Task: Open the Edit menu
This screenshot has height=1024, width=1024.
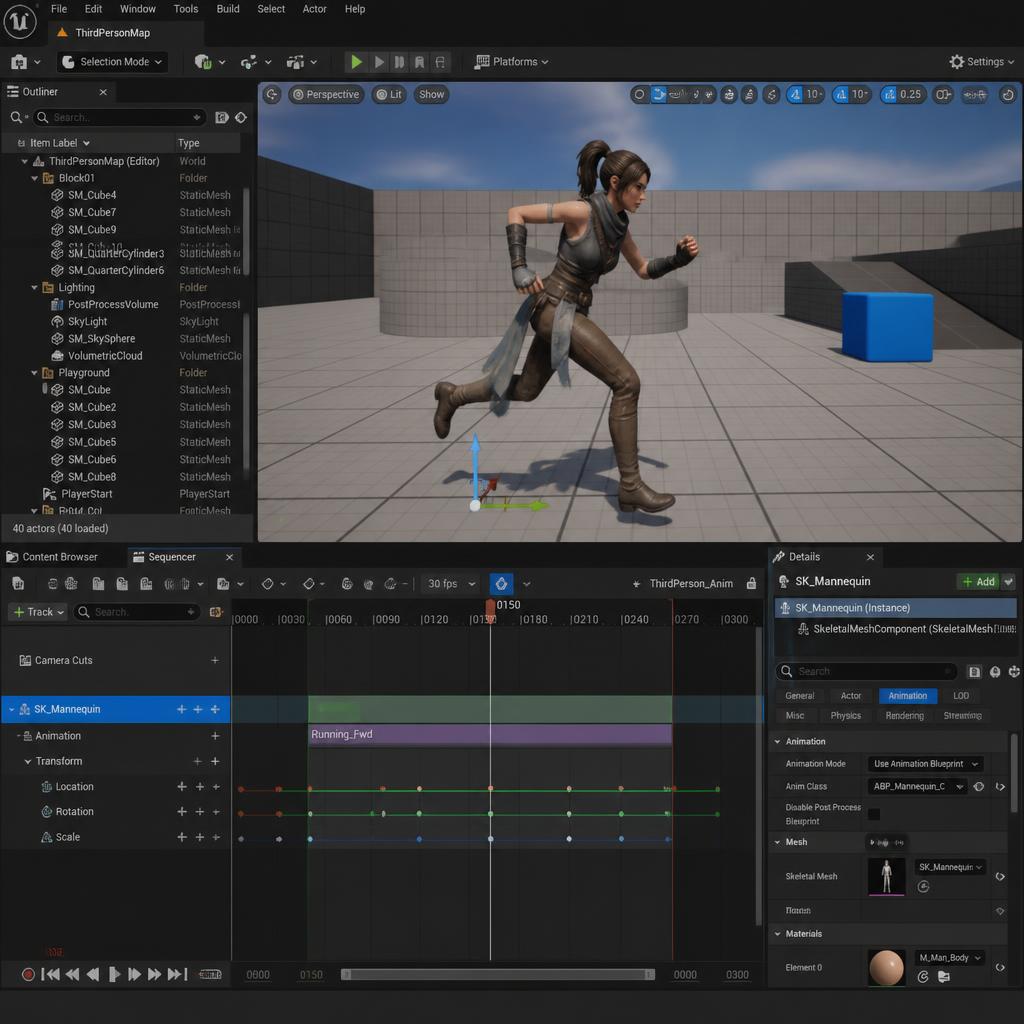Action: pyautogui.click(x=93, y=9)
